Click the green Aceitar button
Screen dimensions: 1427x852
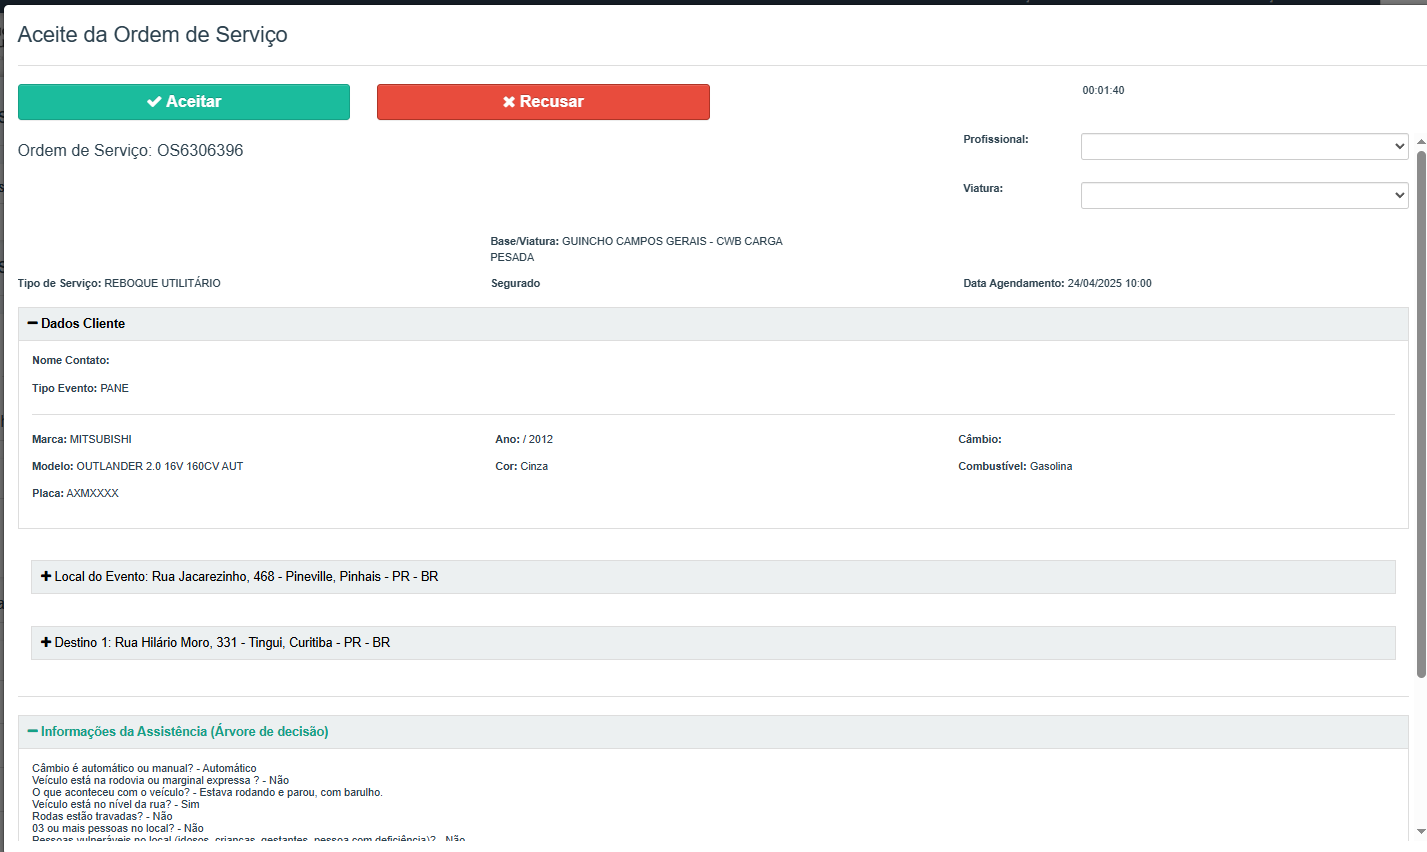point(184,102)
